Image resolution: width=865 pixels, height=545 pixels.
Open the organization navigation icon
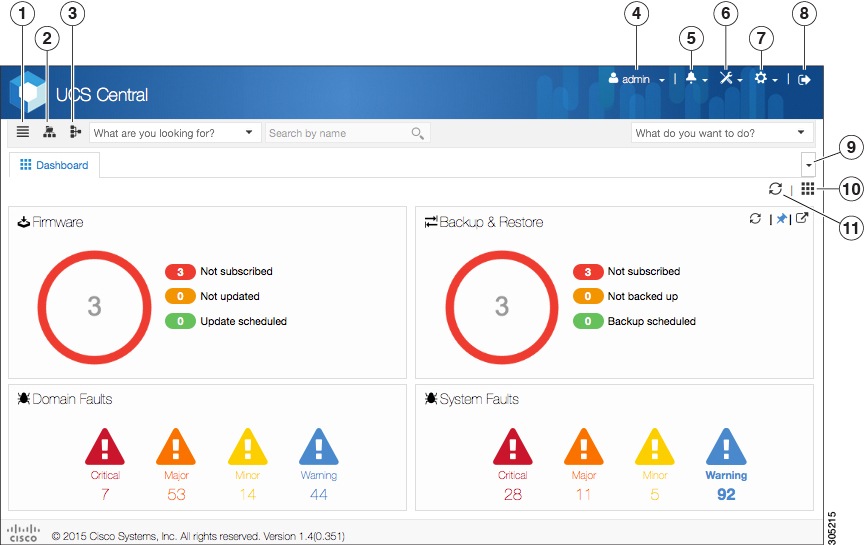point(49,132)
